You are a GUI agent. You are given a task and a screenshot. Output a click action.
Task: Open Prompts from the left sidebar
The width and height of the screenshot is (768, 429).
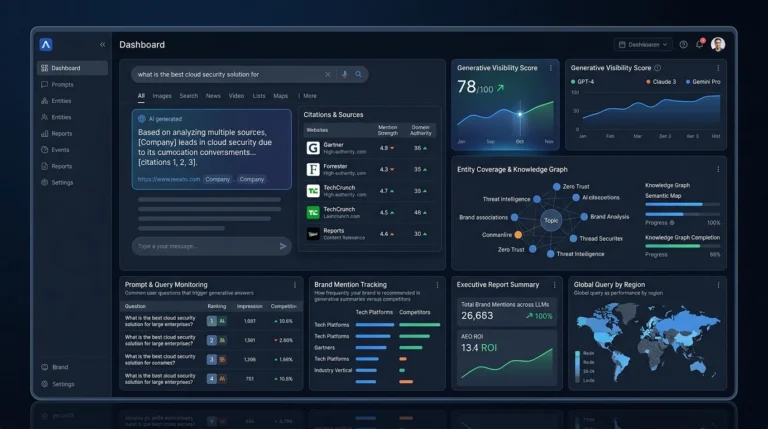62,84
